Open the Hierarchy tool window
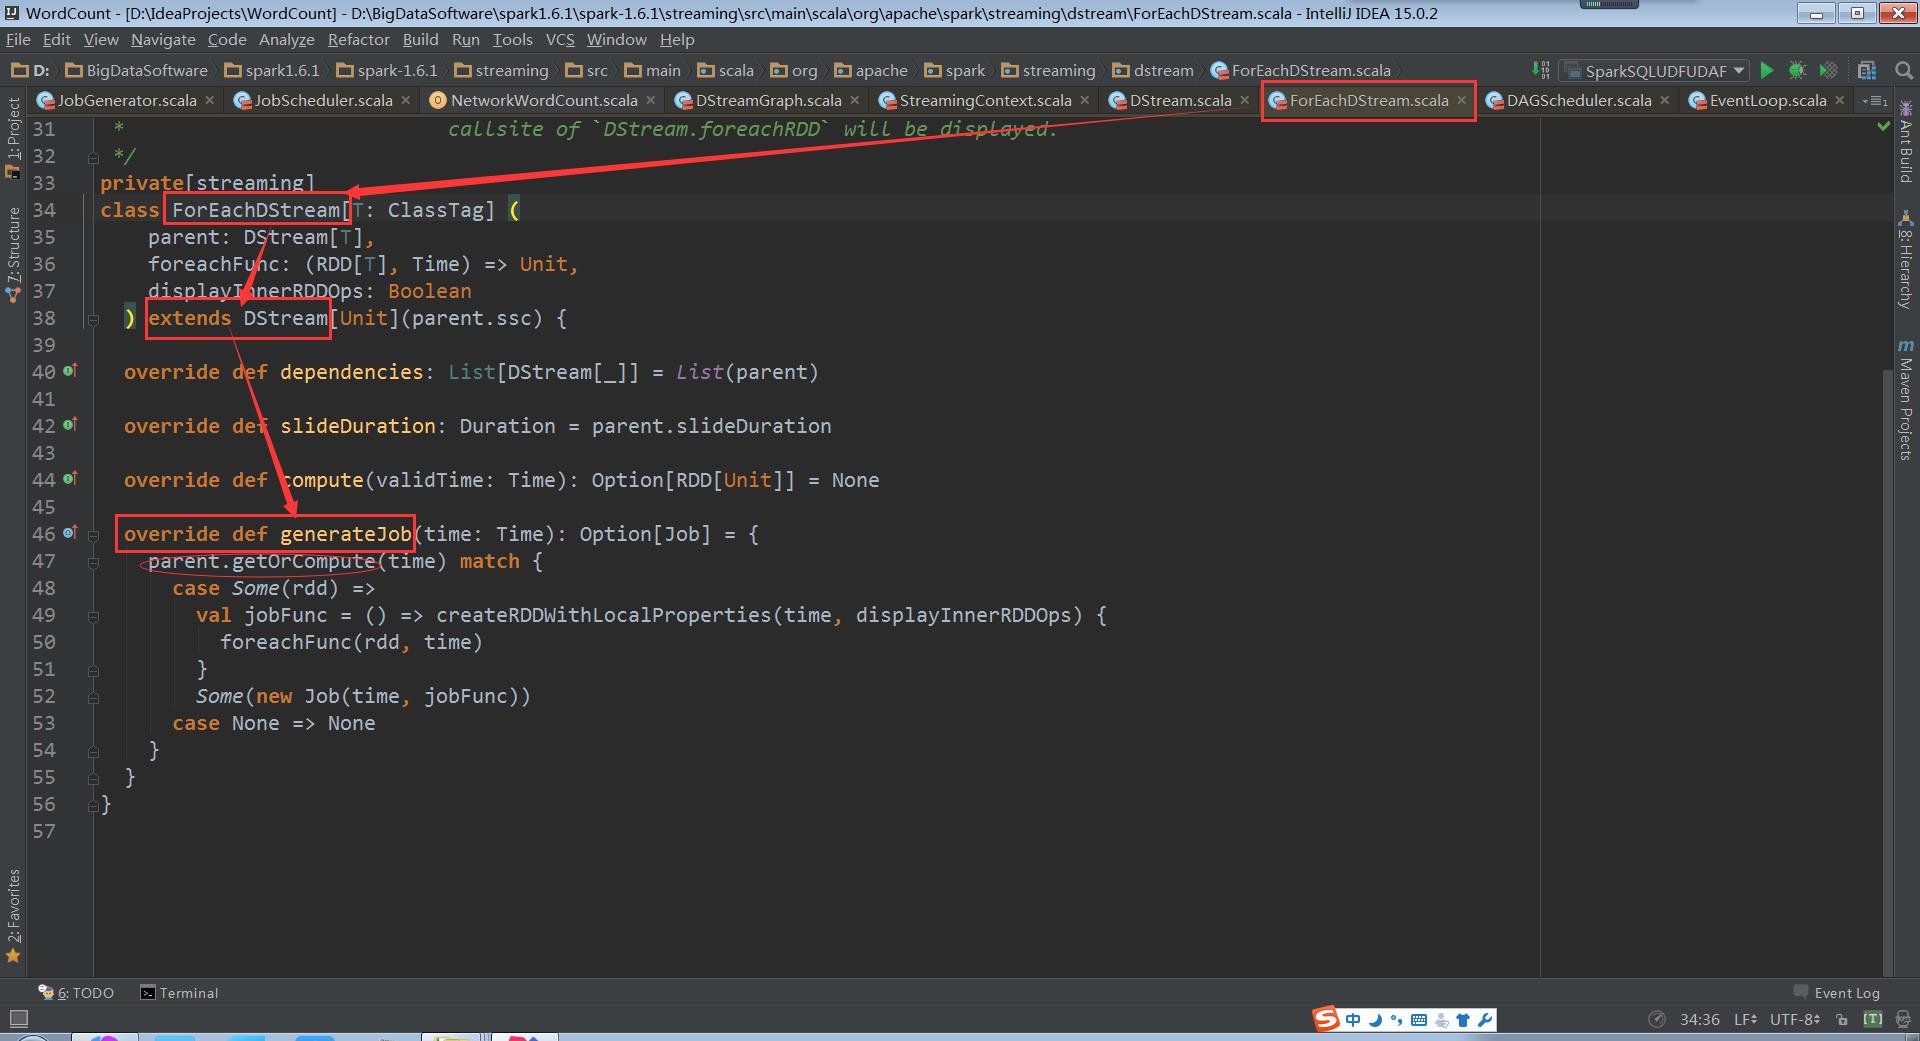 click(x=1906, y=258)
